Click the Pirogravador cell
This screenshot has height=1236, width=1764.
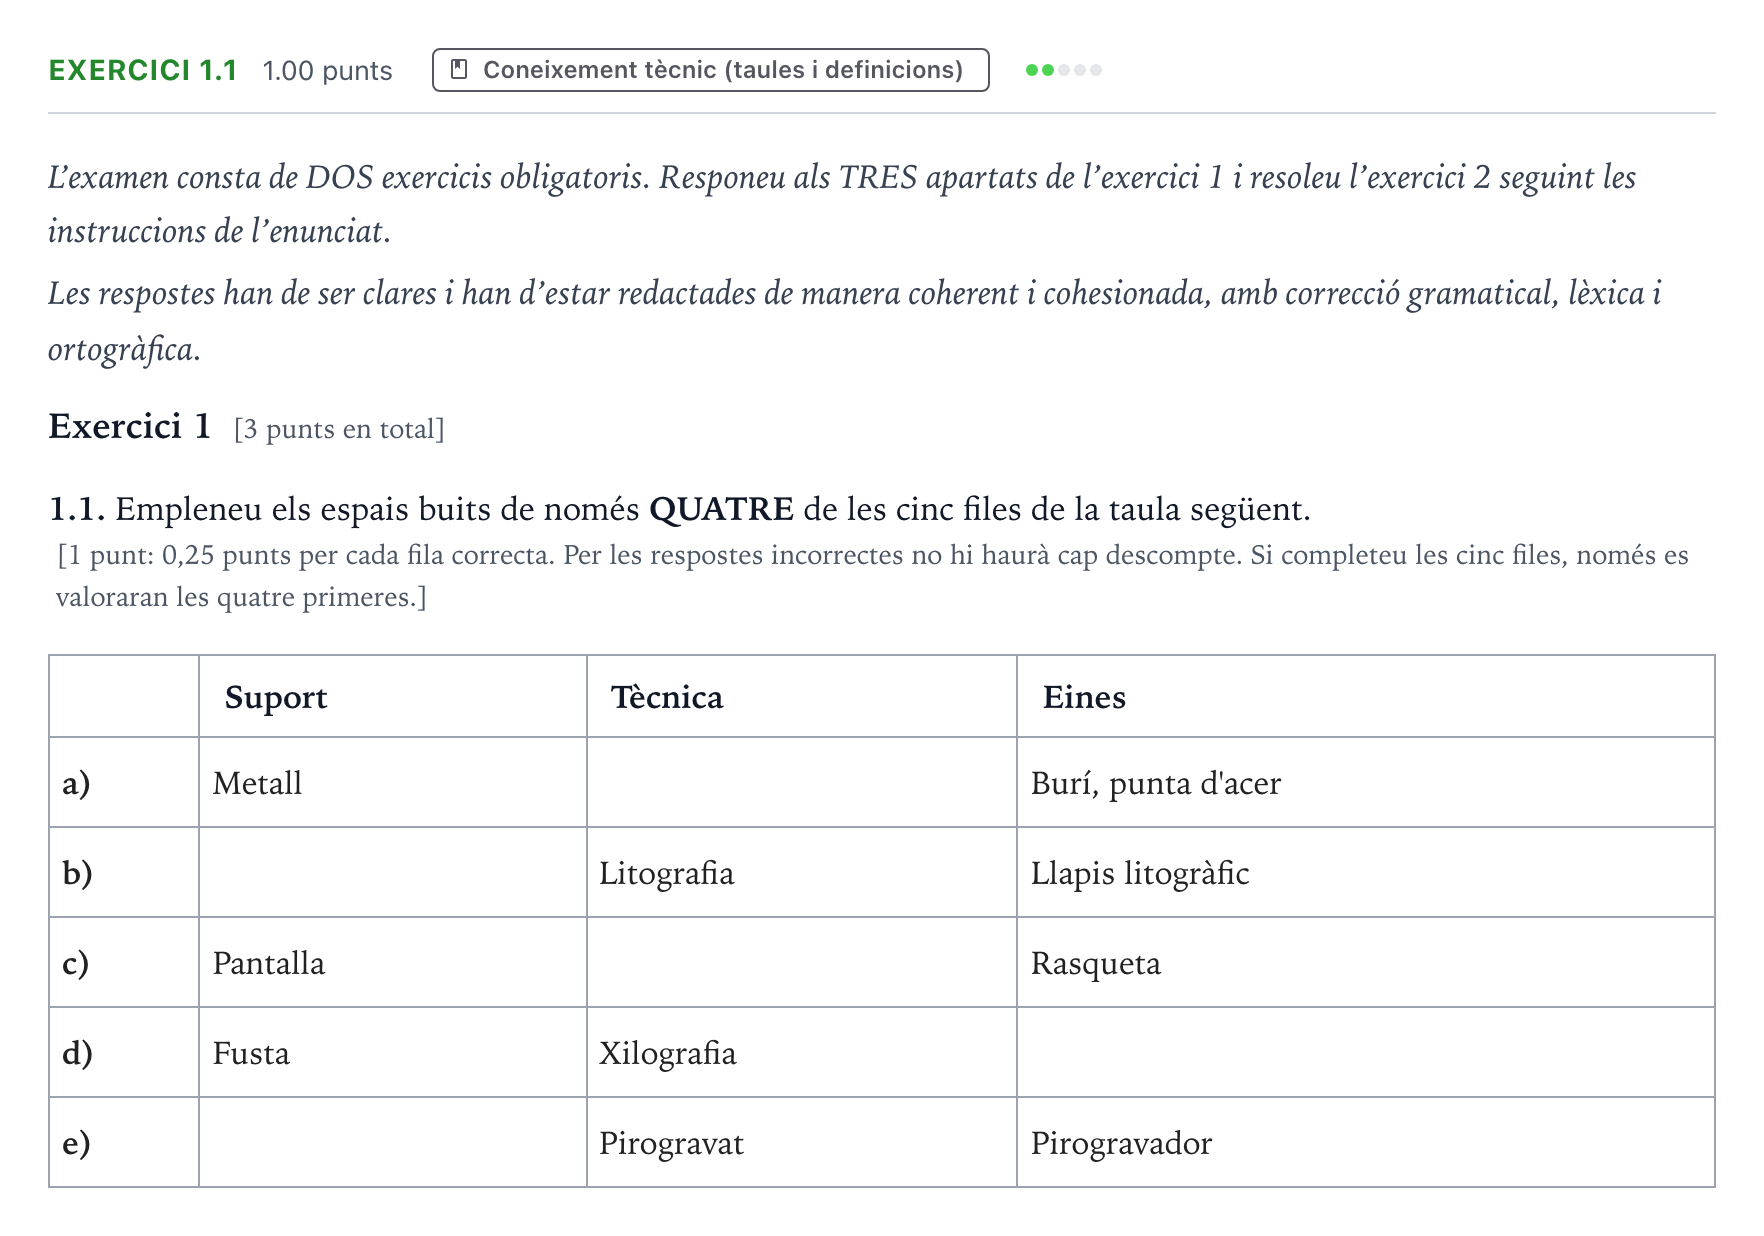pos(1366,1142)
